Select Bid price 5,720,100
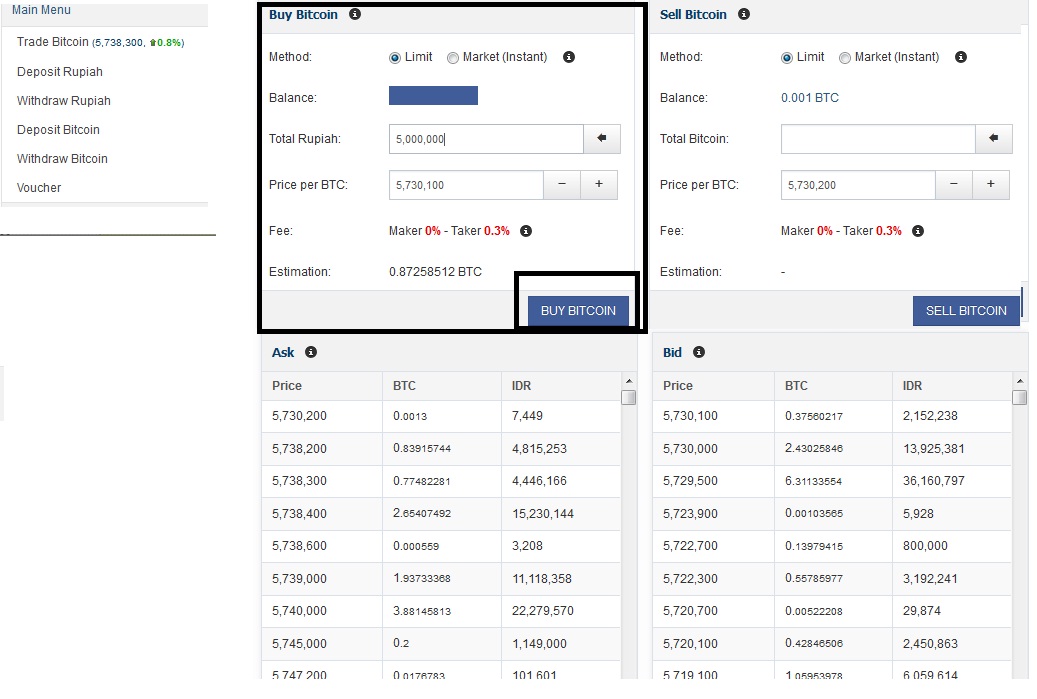The height and width of the screenshot is (699, 1037). [690, 643]
